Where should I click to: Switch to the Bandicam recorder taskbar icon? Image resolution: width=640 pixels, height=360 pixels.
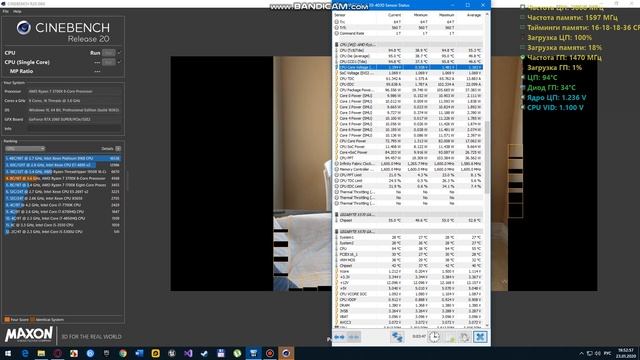270,353
